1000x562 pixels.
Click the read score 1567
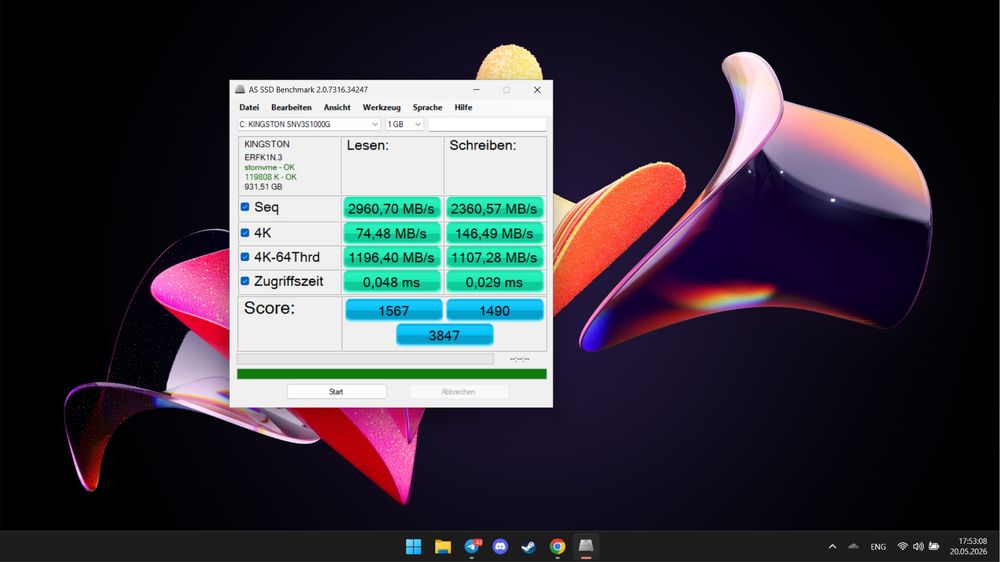[x=393, y=311]
